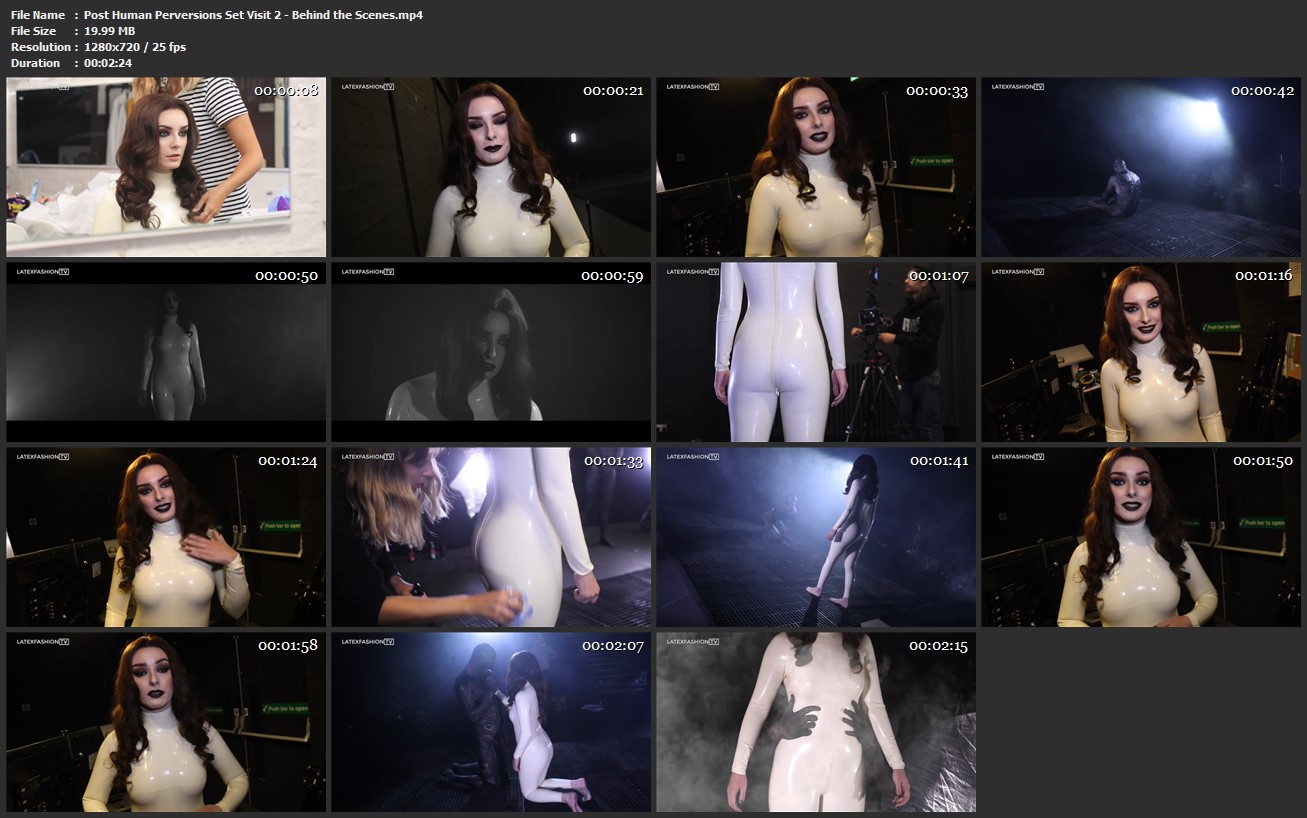Select the foggy frame at 00:00:50
Viewport: 1307px width, 818px height.
[x=166, y=352]
